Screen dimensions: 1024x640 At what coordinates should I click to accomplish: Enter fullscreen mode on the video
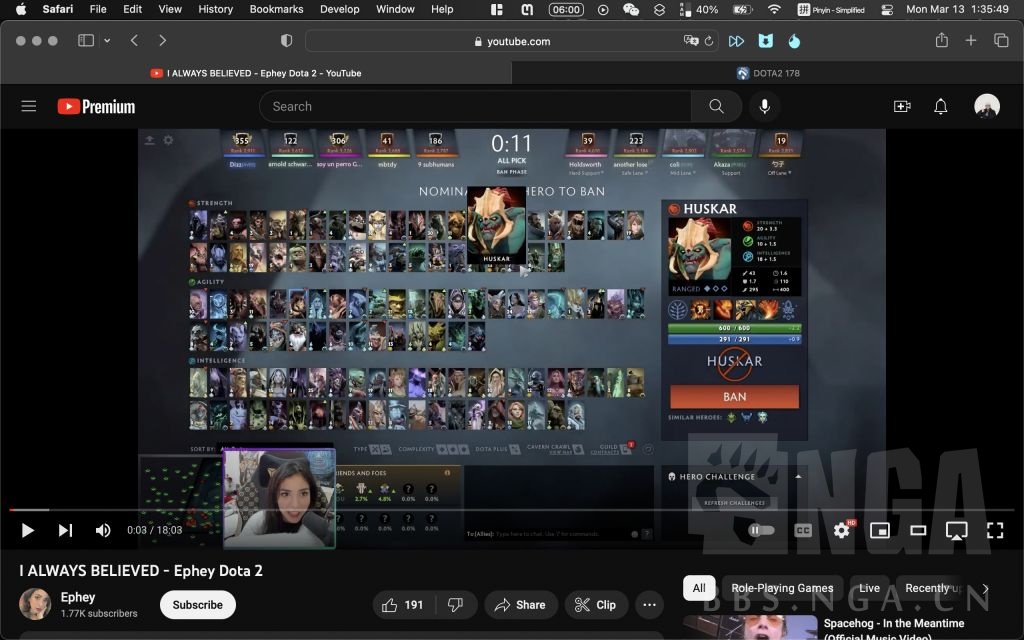coord(995,530)
